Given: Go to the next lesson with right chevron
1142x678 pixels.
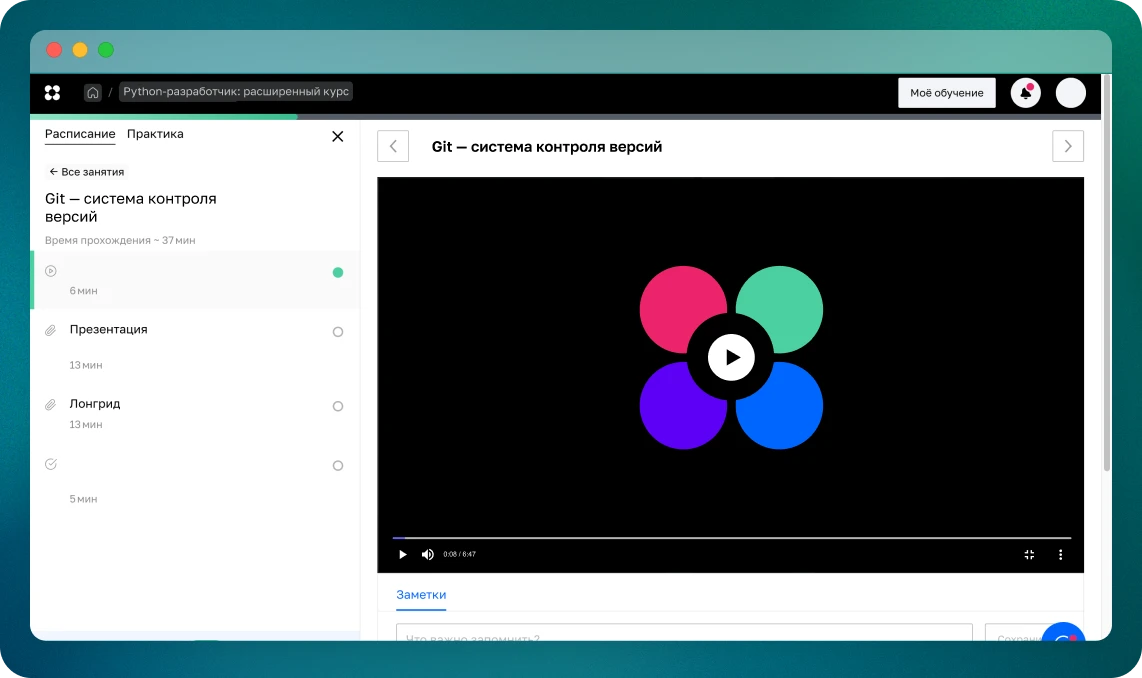Looking at the screenshot, I should 1067,146.
